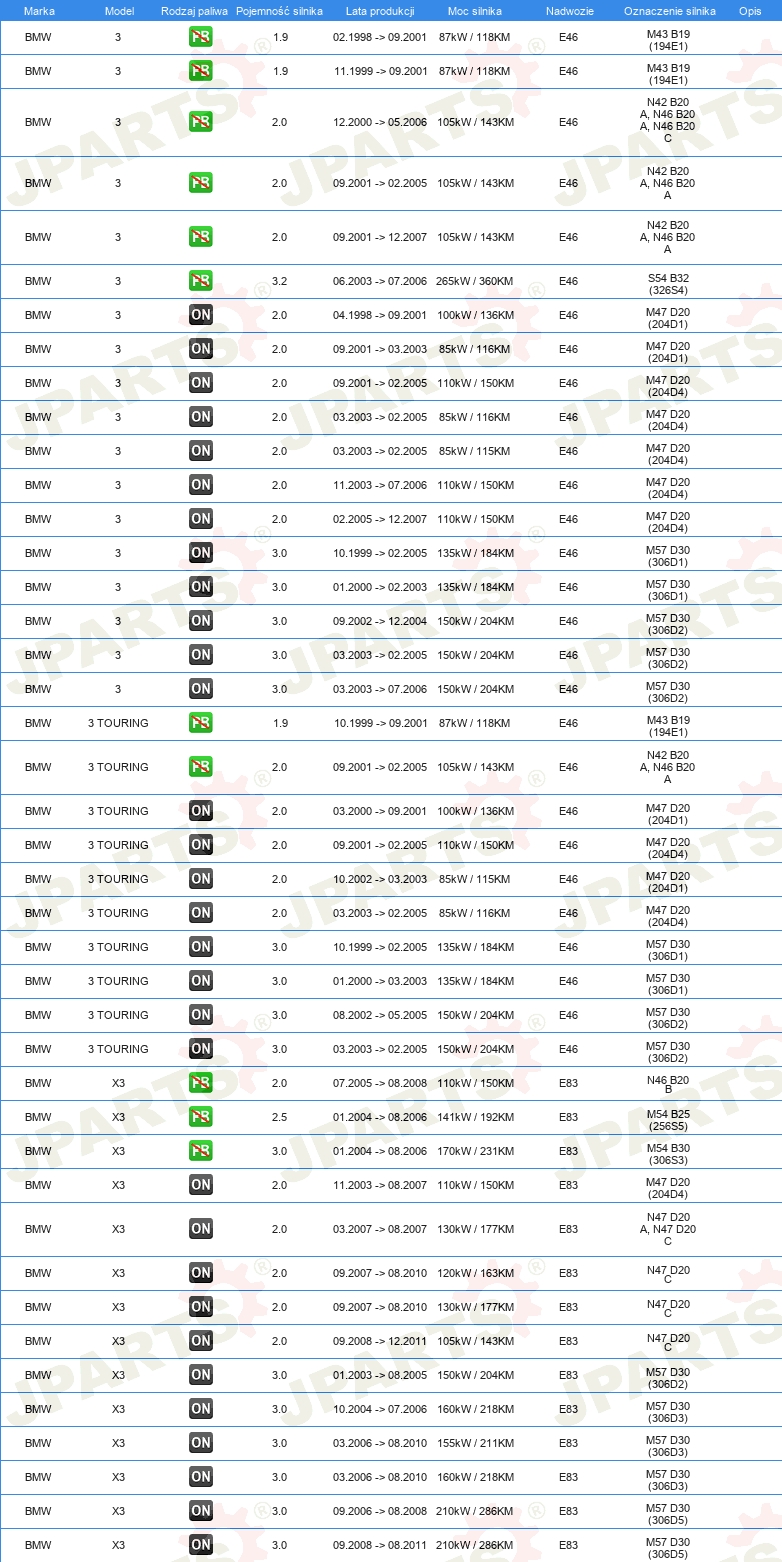Click ON diesel icon in 09.2001 -> 03.2003 row
This screenshot has width=782, height=1562.
pos(201,349)
